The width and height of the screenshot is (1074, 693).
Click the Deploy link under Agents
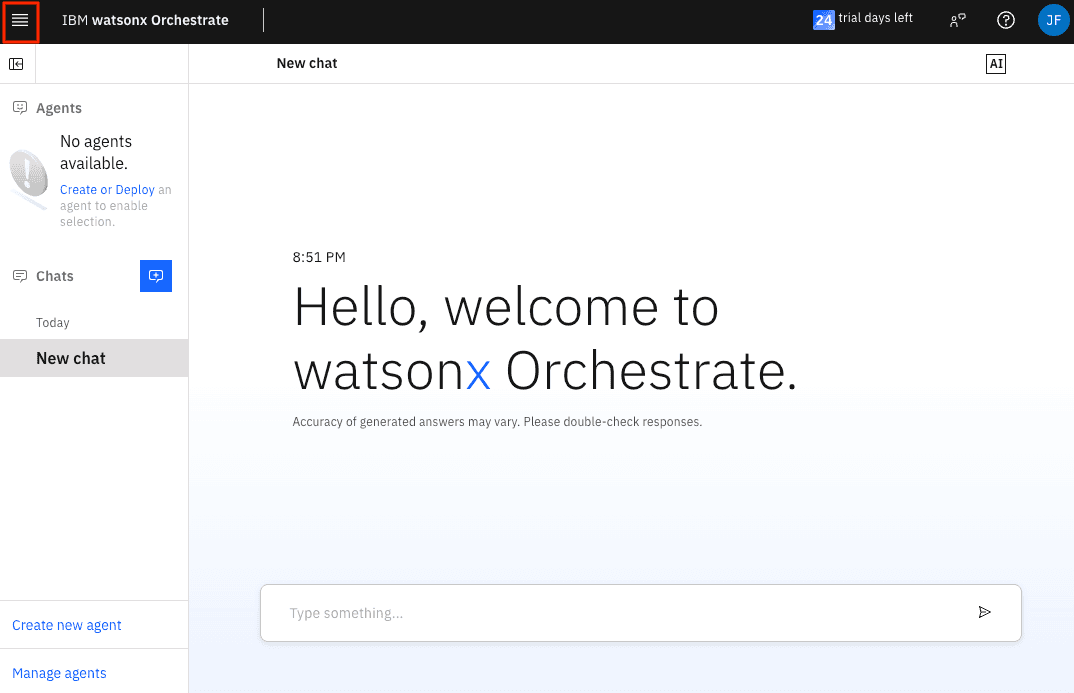tap(135, 190)
